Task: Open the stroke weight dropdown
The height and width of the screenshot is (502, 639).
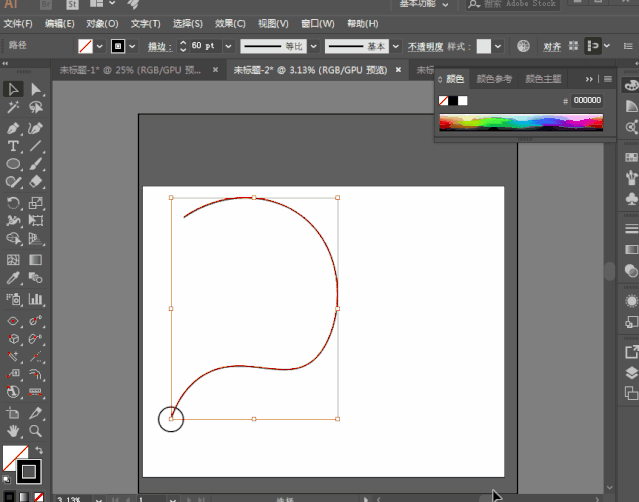Action: tap(228, 46)
